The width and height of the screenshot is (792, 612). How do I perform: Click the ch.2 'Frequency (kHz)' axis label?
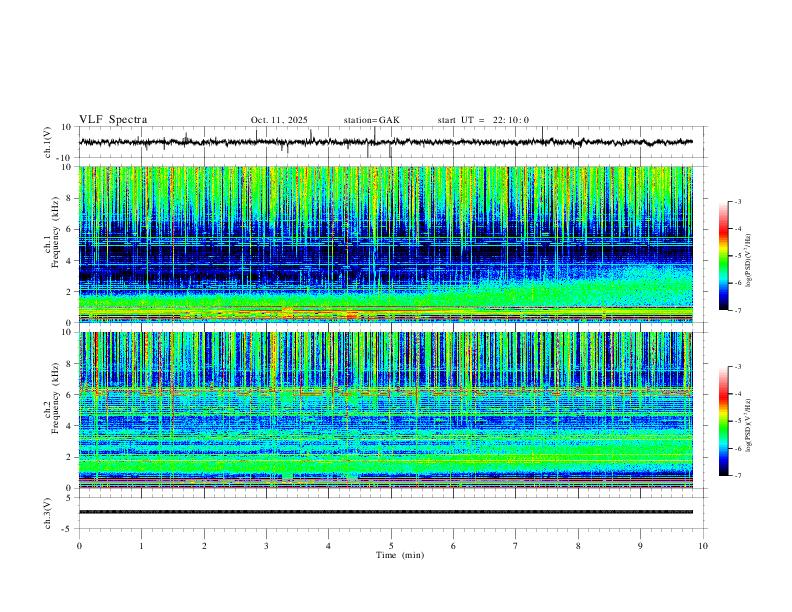click(56, 398)
